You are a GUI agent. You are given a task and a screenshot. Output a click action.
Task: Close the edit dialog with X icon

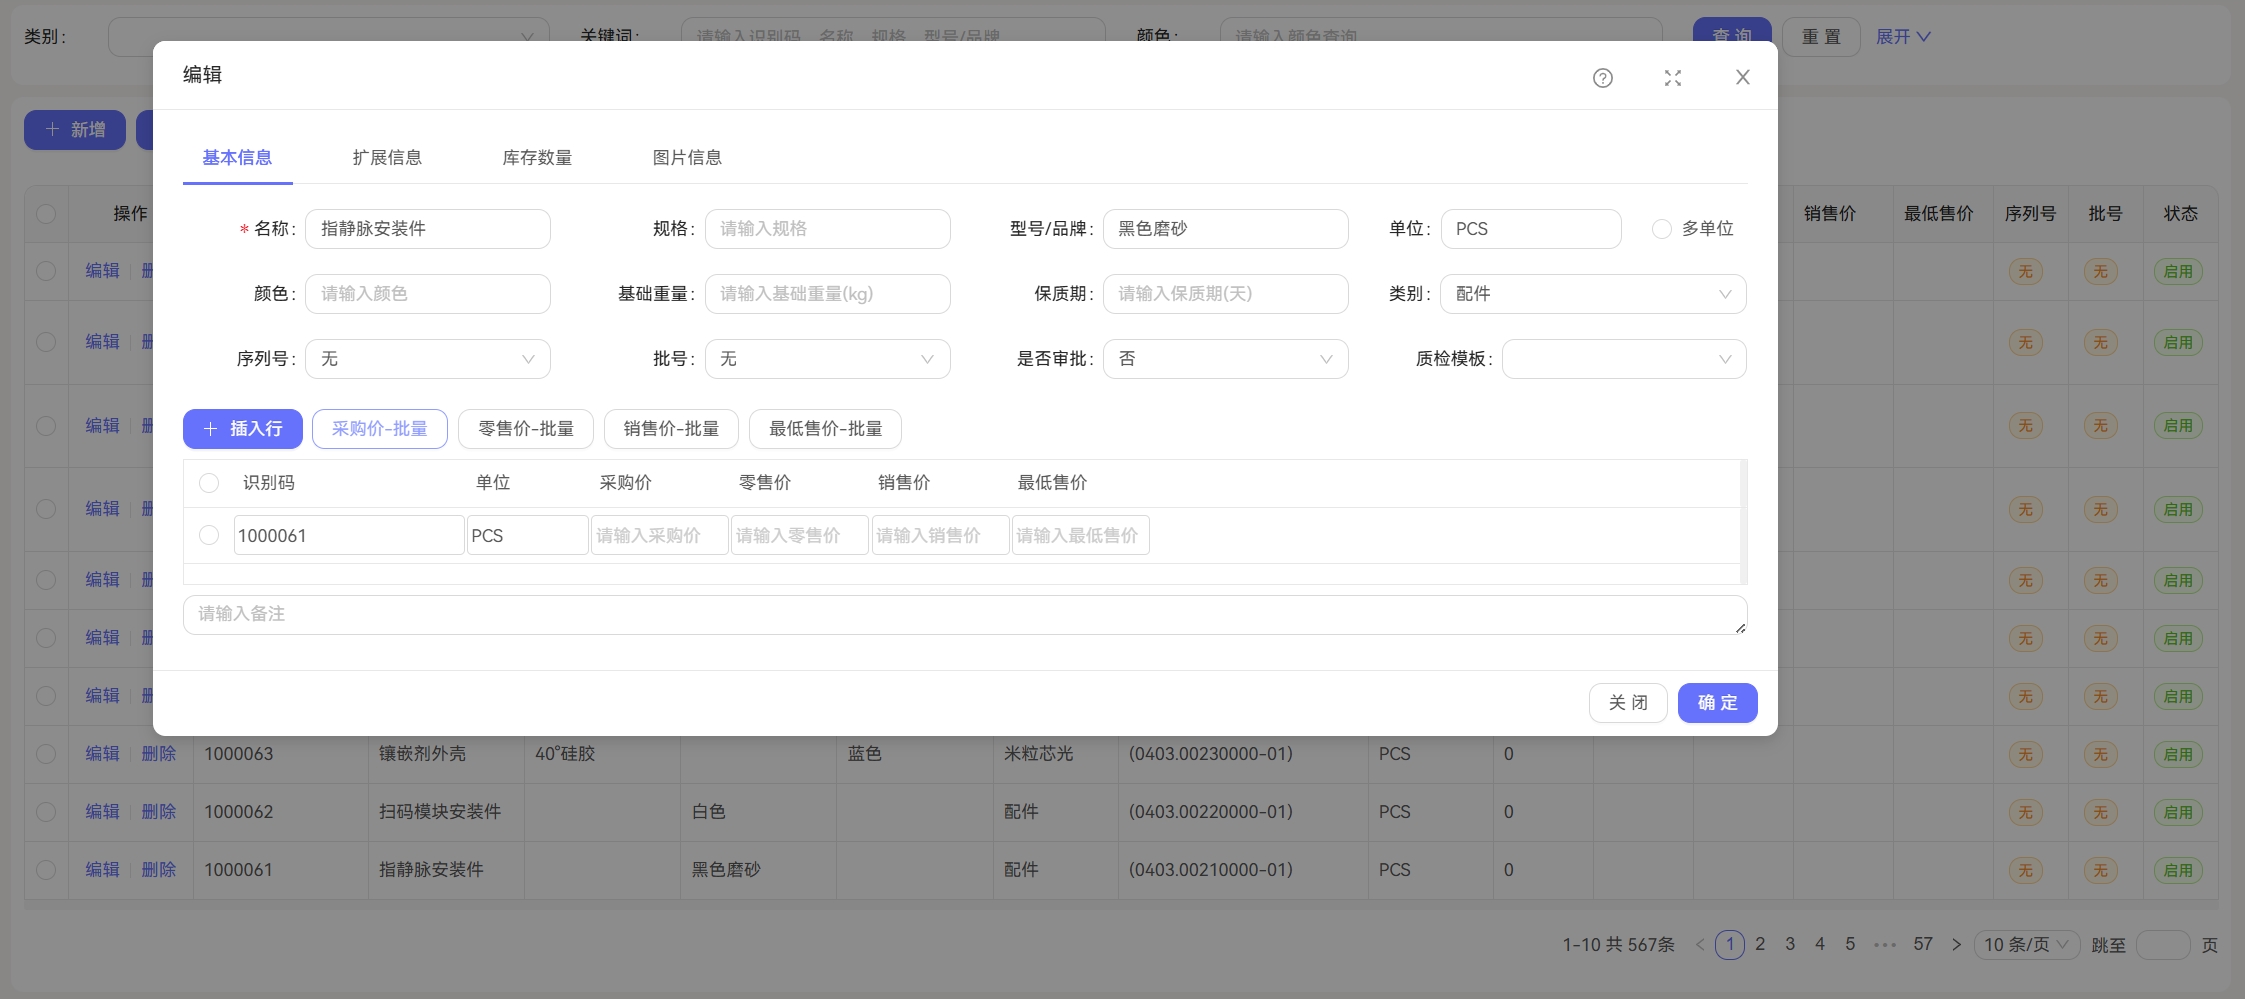(x=1742, y=77)
